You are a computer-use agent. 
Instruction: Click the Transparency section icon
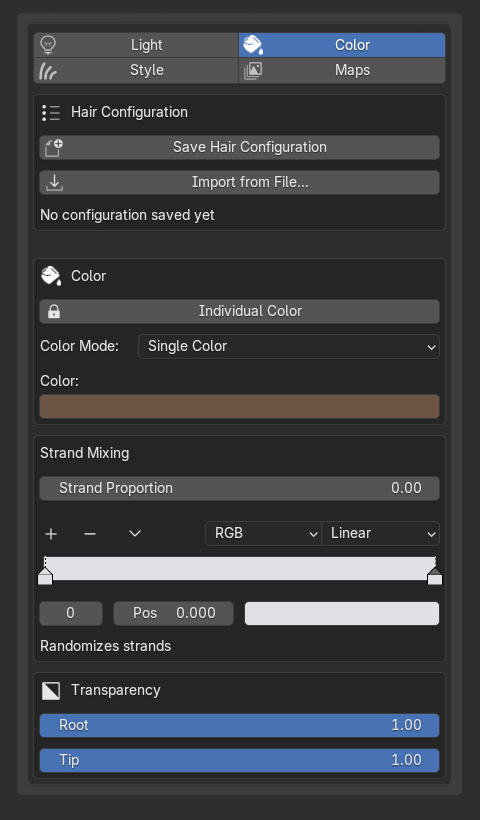[51, 691]
